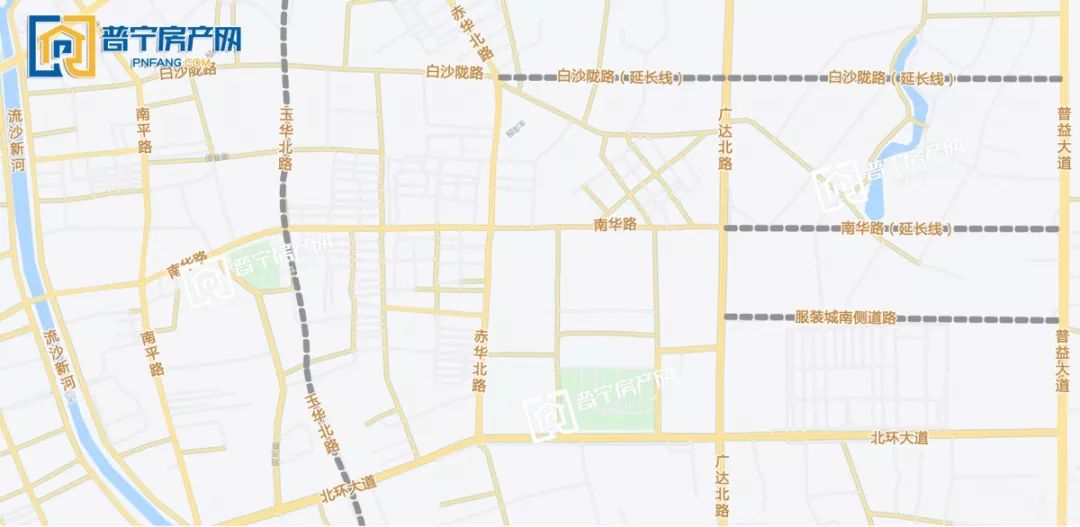Select the 流沙新河 river label at top left
Screen dimensions: 1080x527
pos(15,140)
